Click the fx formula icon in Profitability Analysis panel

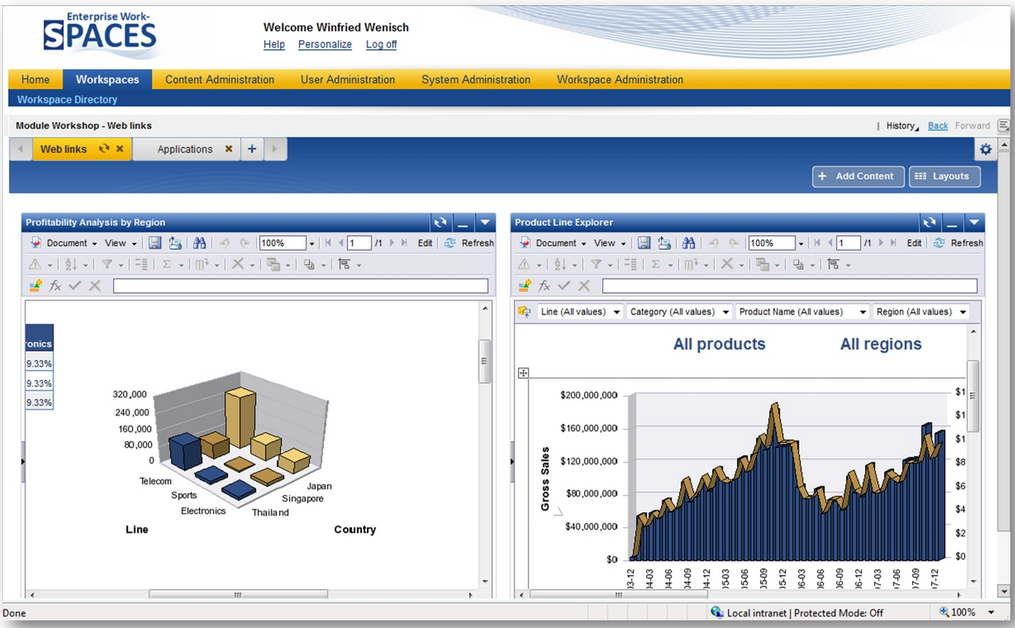pyautogui.click(x=55, y=286)
